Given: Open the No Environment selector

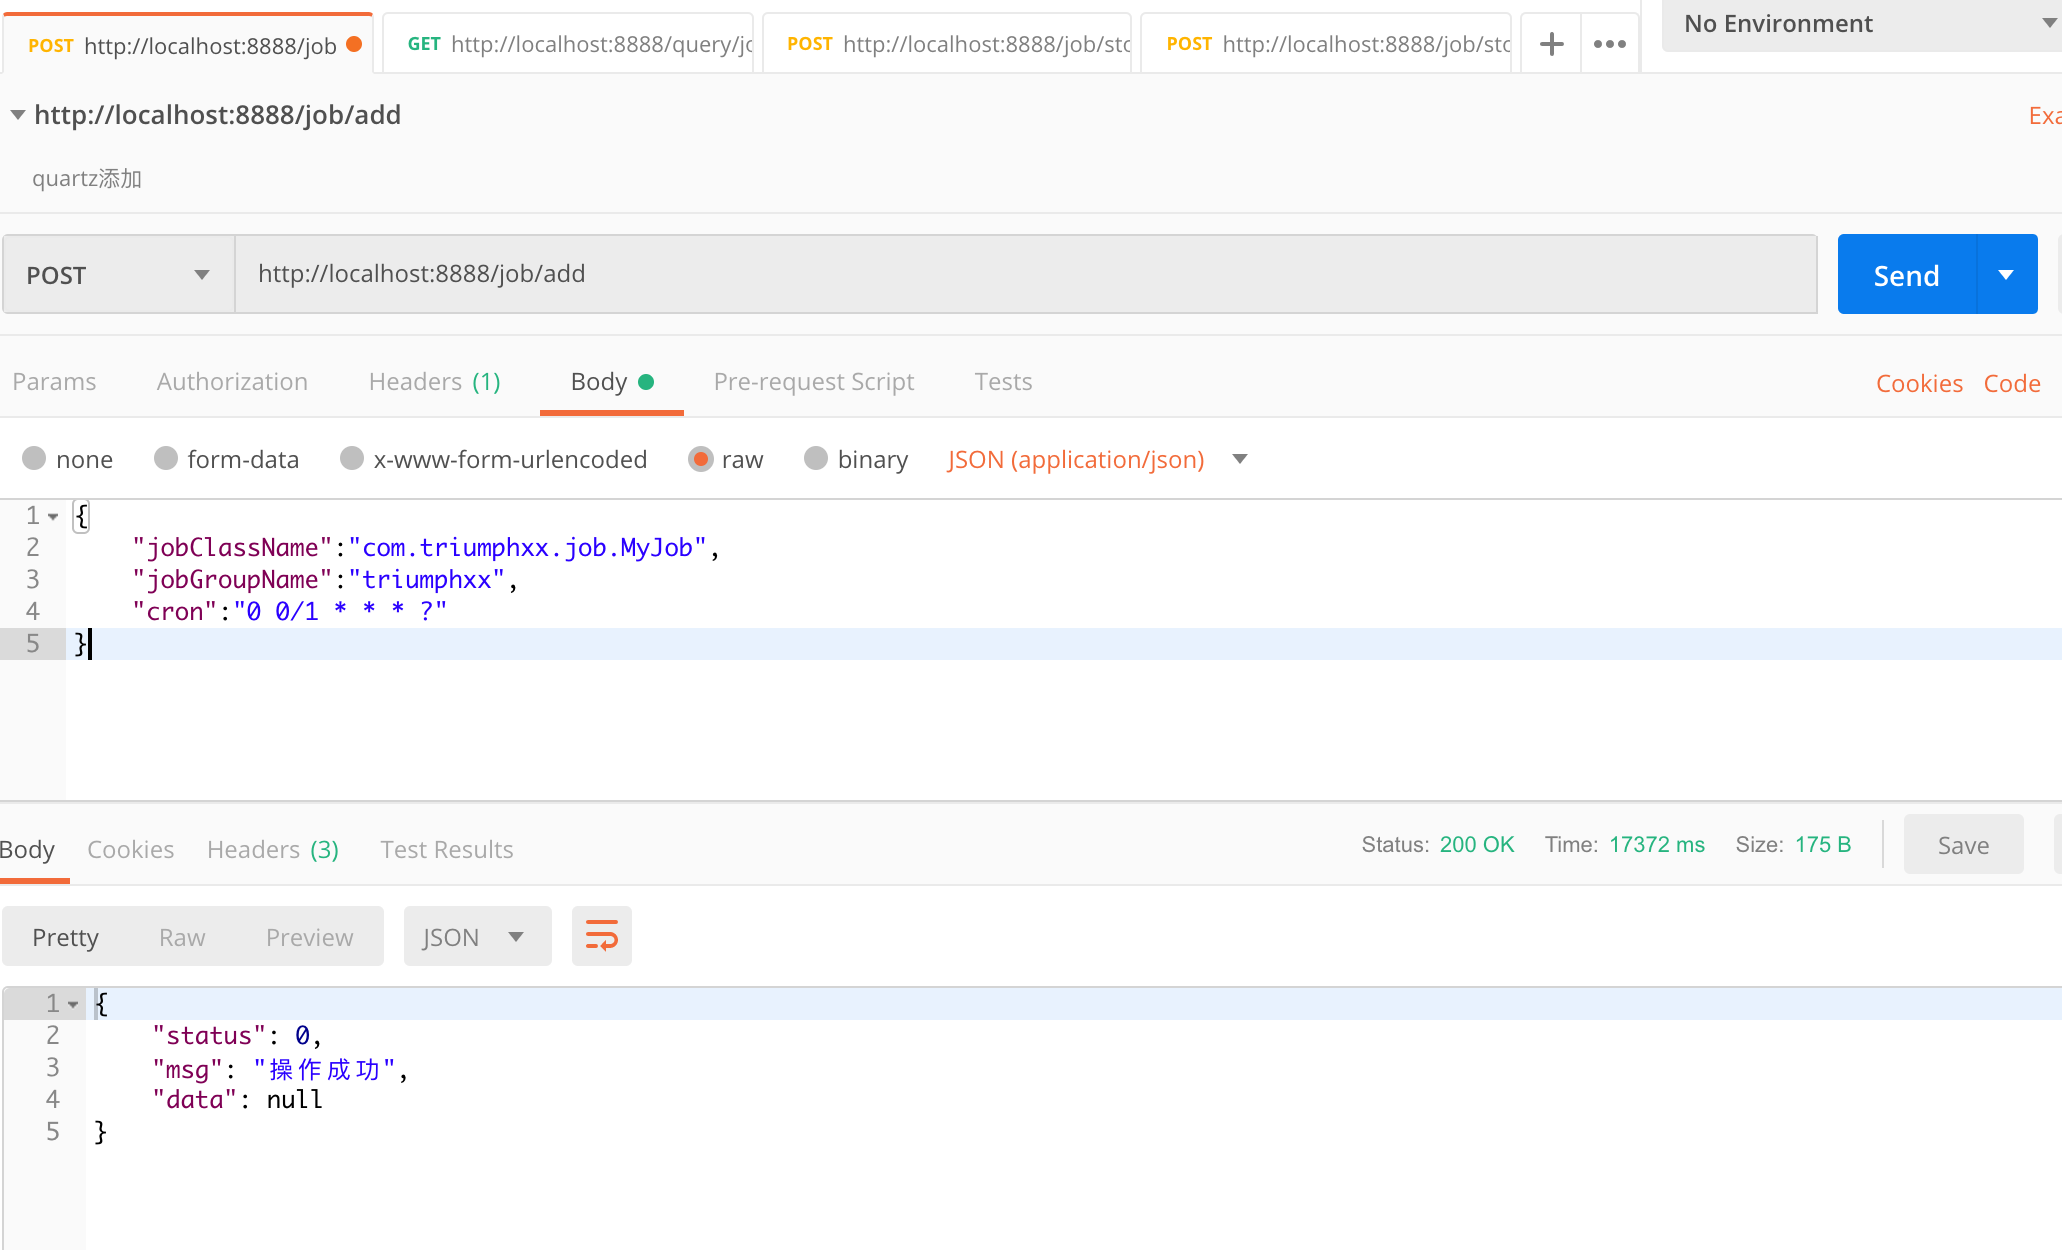Looking at the screenshot, I should pyautogui.click(x=1862, y=24).
